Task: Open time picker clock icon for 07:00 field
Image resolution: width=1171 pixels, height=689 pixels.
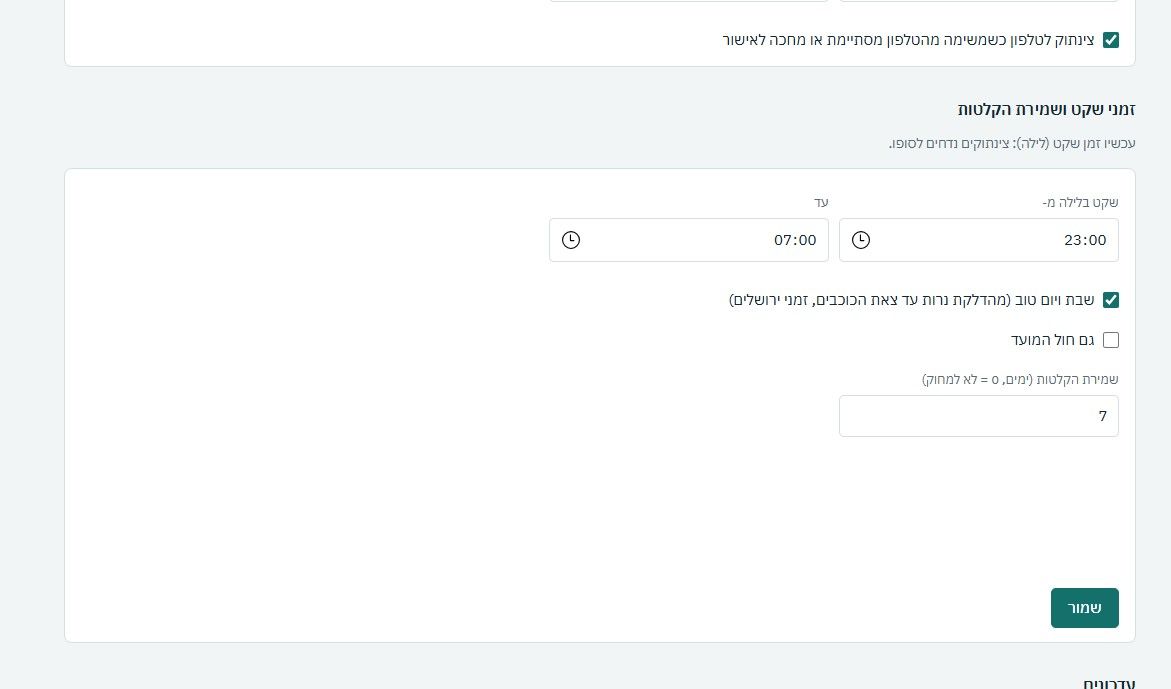Action: [x=571, y=240]
